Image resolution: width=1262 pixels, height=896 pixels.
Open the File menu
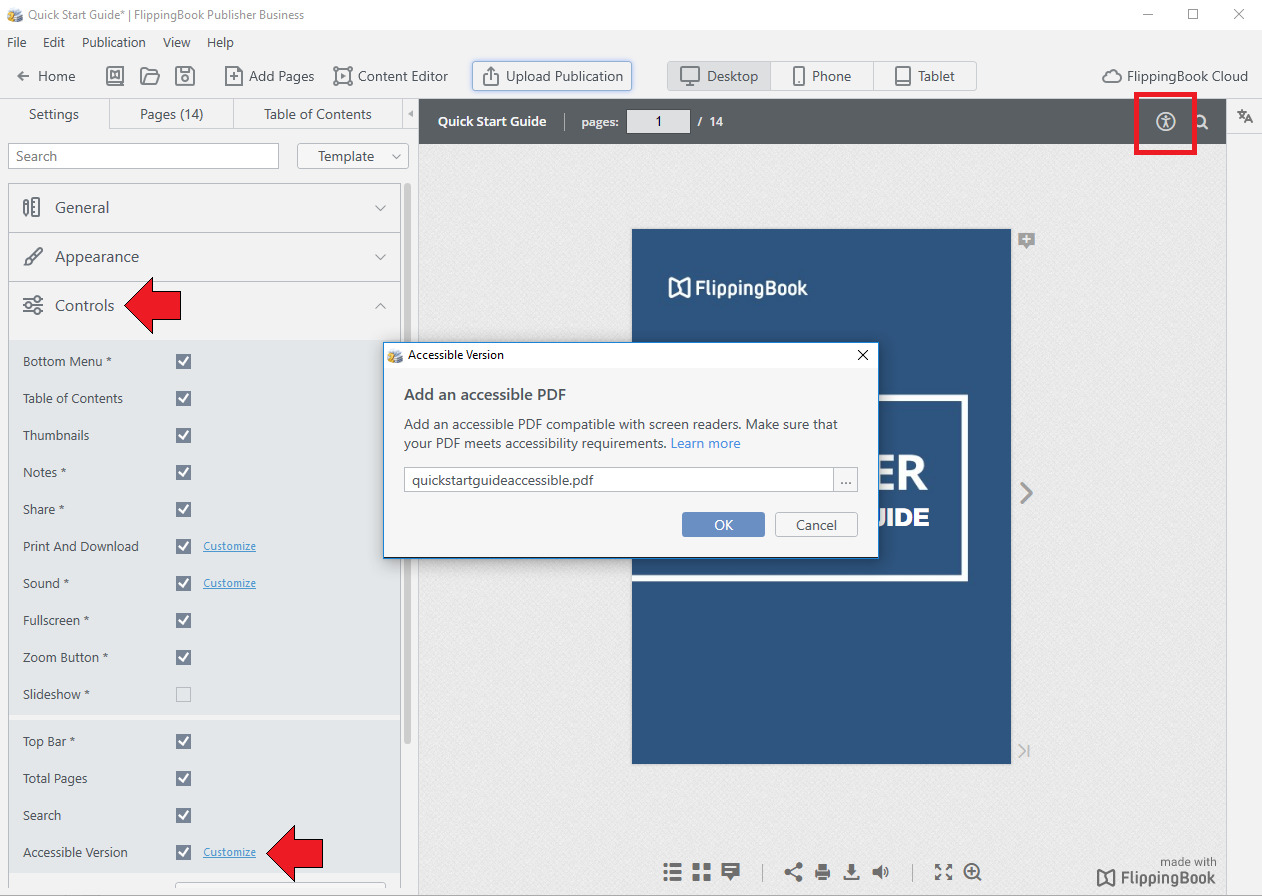(16, 42)
